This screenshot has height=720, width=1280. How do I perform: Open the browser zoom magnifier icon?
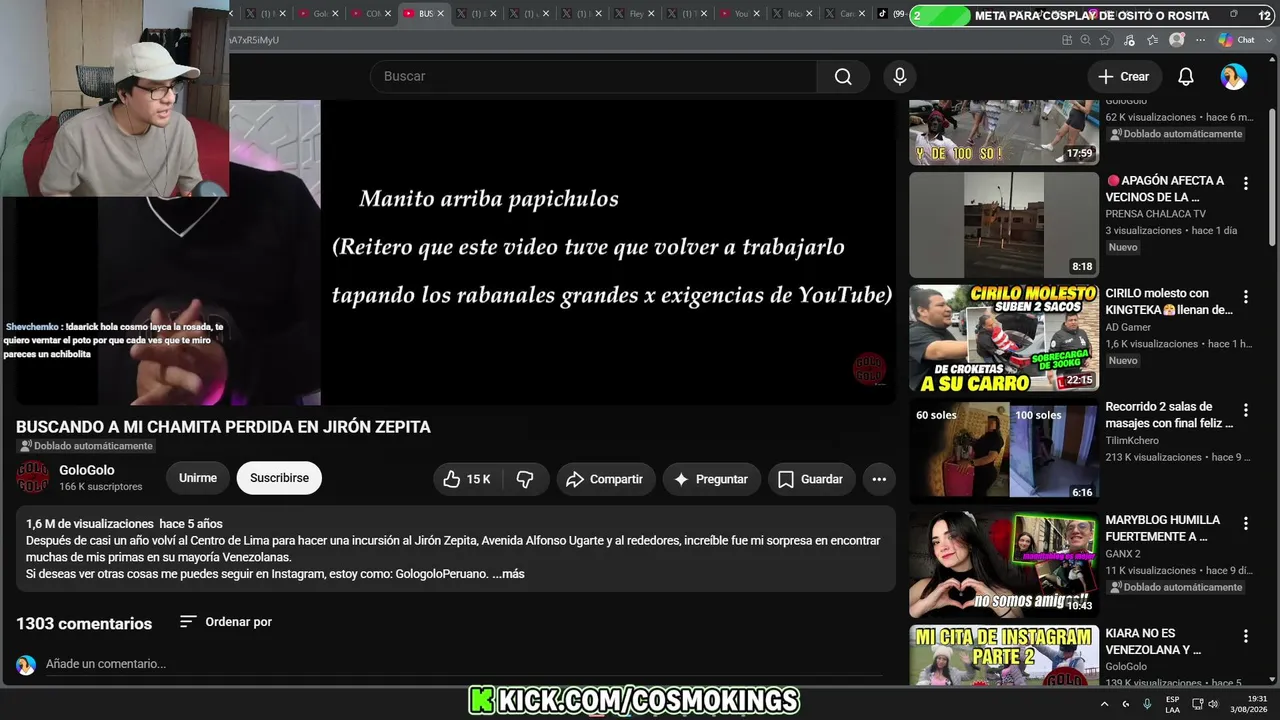[1085, 40]
